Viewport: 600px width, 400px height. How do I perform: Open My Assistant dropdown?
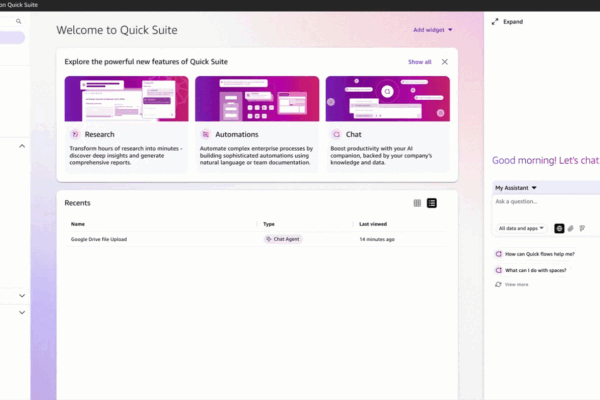coord(516,188)
